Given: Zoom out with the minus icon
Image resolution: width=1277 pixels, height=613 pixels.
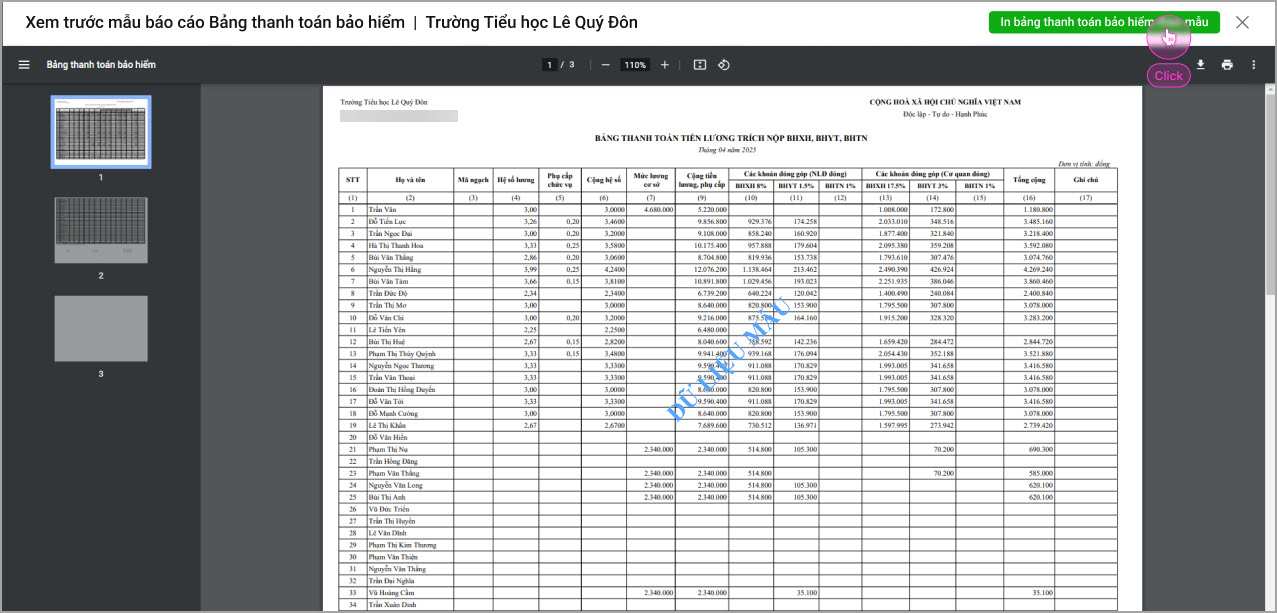Looking at the screenshot, I should click(x=605, y=65).
